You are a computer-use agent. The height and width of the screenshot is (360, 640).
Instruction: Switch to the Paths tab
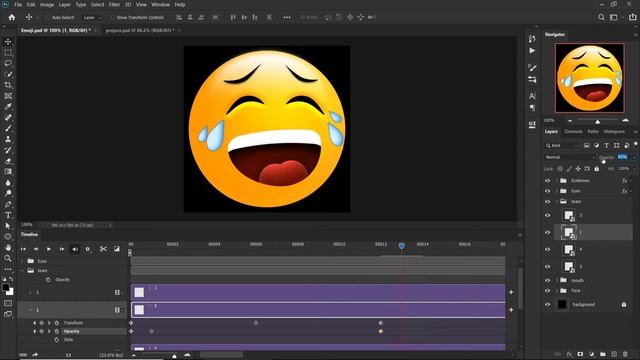[x=593, y=132]
